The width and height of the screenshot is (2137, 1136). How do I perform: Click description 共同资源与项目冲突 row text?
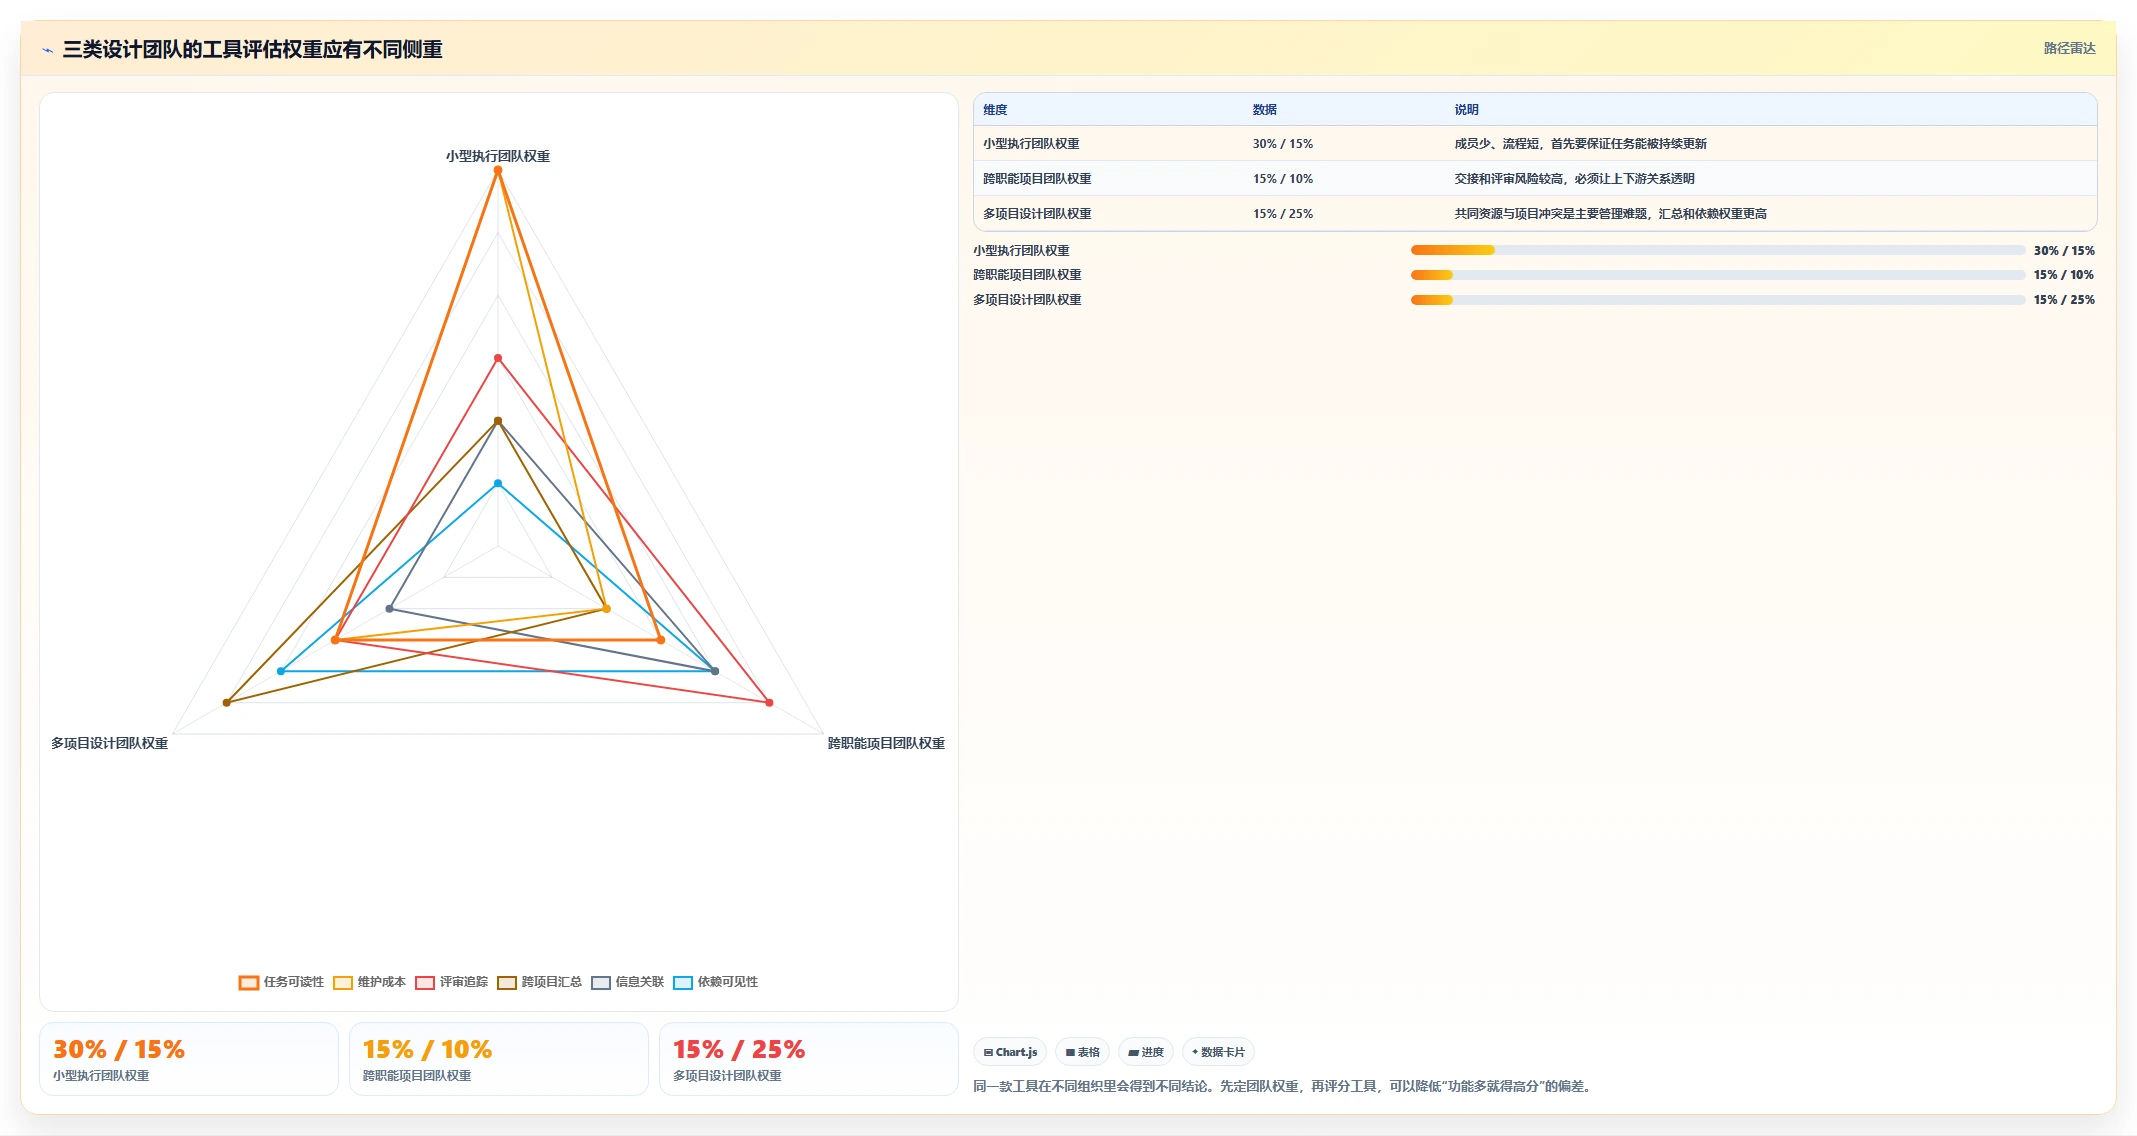(1610, 214)
